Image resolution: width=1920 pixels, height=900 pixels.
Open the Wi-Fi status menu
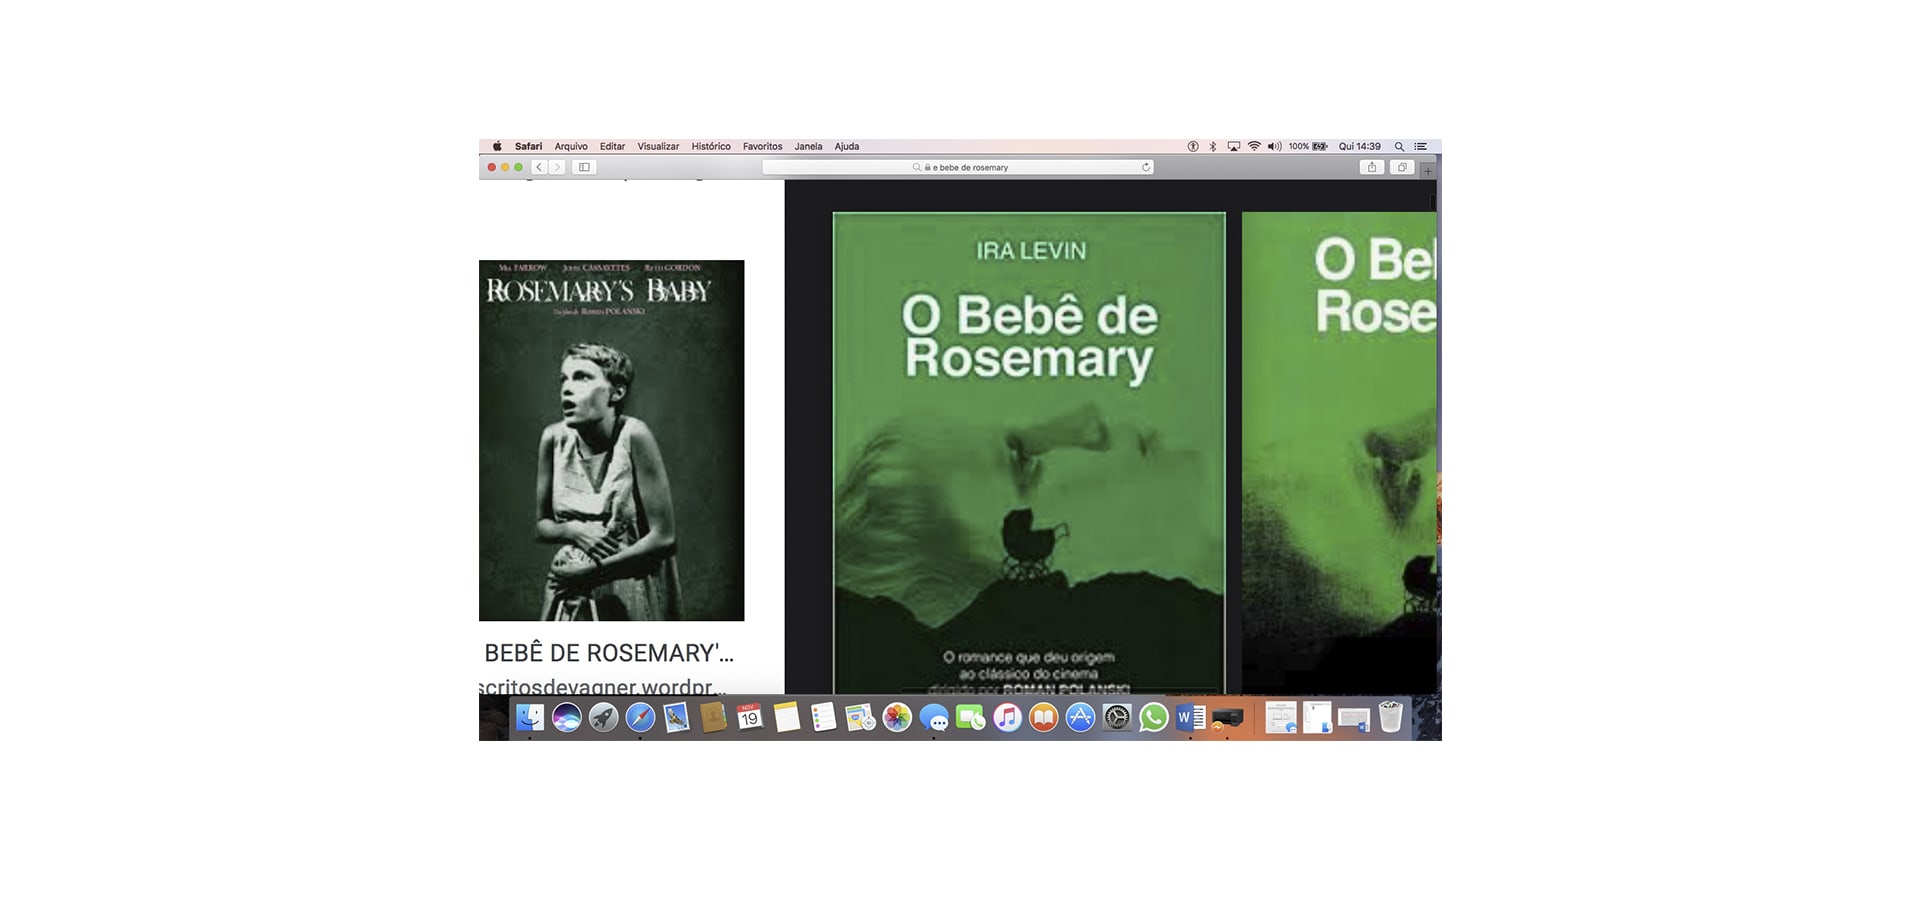click(1254, 146)
